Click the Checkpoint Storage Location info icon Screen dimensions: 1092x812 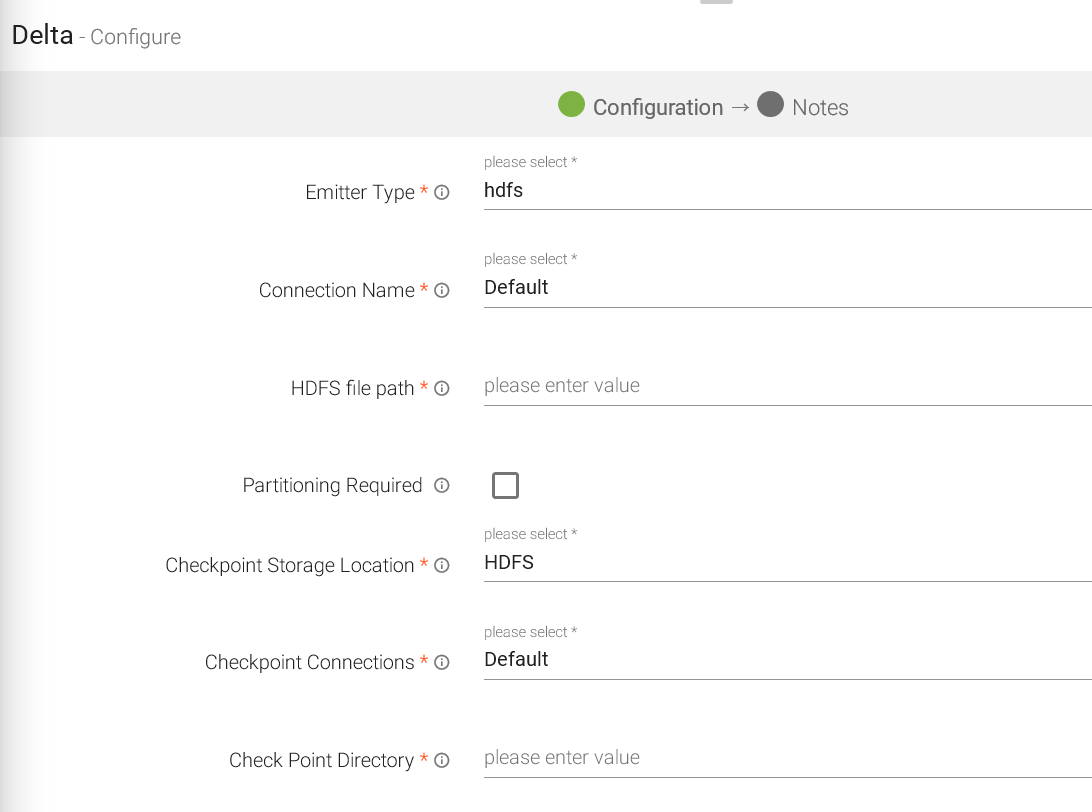pyautogui.click(x=441, y=565)
